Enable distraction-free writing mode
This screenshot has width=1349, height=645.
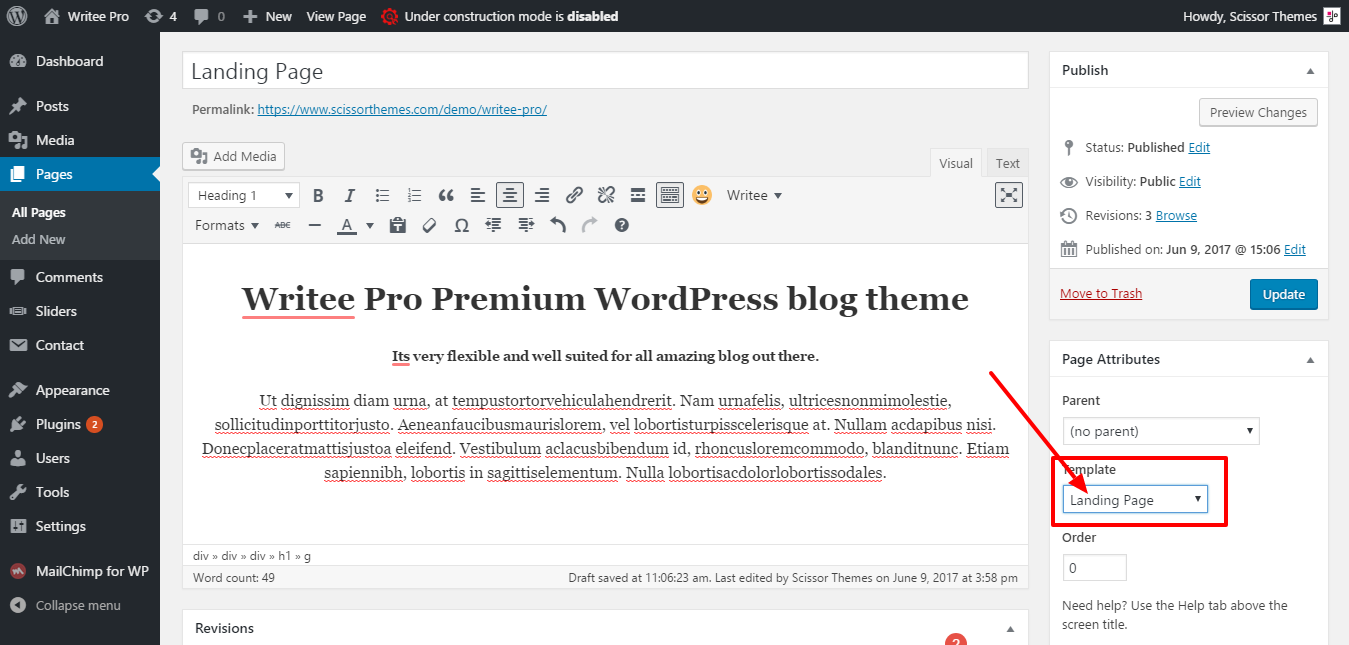[x=1009, y=195]
